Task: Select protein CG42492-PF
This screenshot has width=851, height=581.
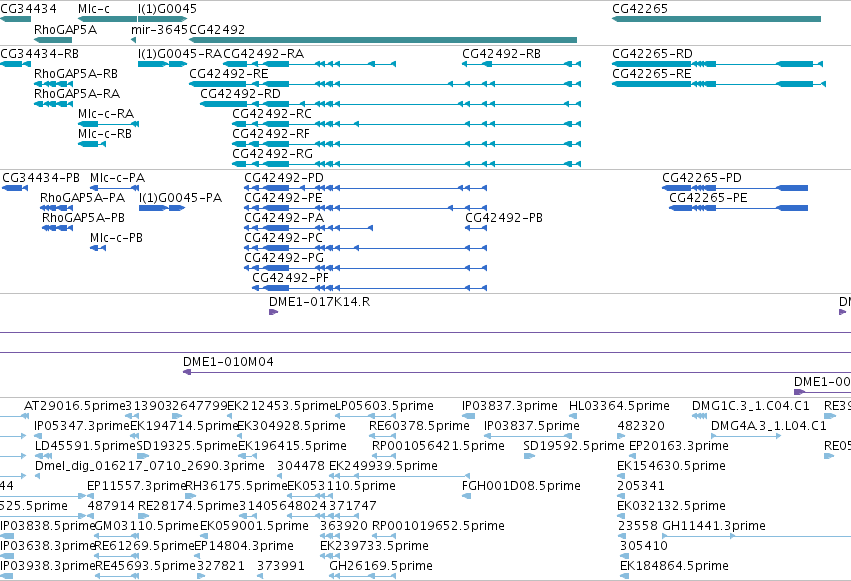Action: point(370,288)
